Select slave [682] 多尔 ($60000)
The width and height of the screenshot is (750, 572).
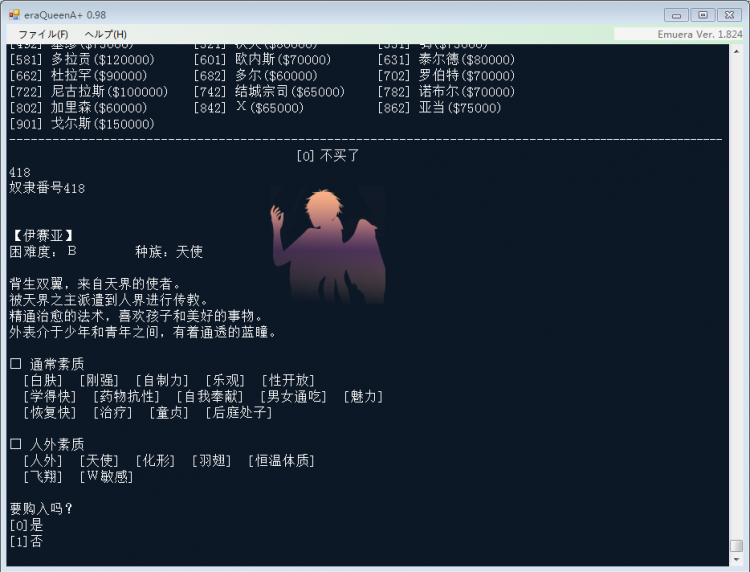pos(255,76)
